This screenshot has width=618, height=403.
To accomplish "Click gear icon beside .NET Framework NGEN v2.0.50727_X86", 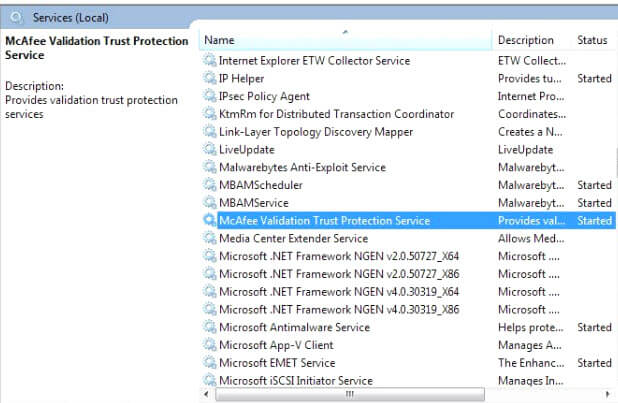I will (209, 273).
